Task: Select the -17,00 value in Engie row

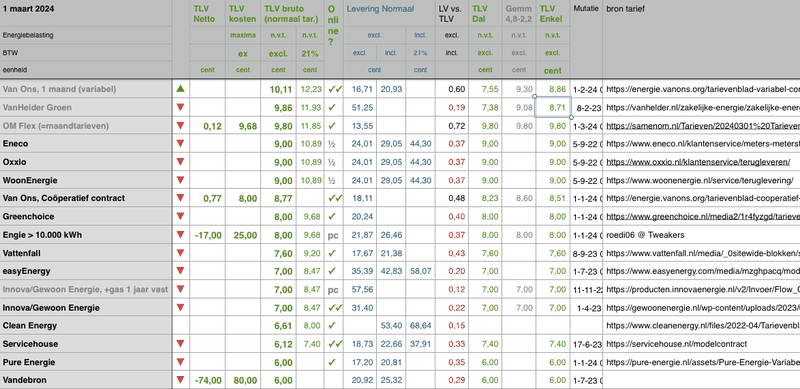Action: 207,235
